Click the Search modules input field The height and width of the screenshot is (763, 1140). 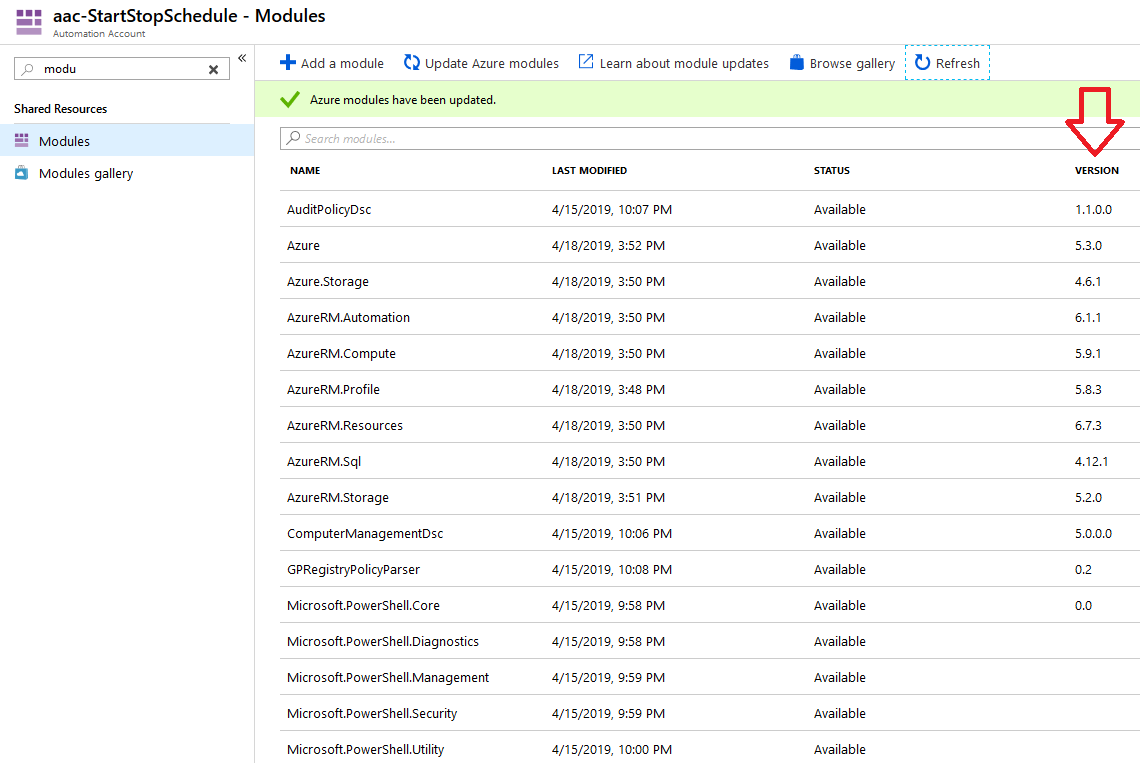point(710,138)
